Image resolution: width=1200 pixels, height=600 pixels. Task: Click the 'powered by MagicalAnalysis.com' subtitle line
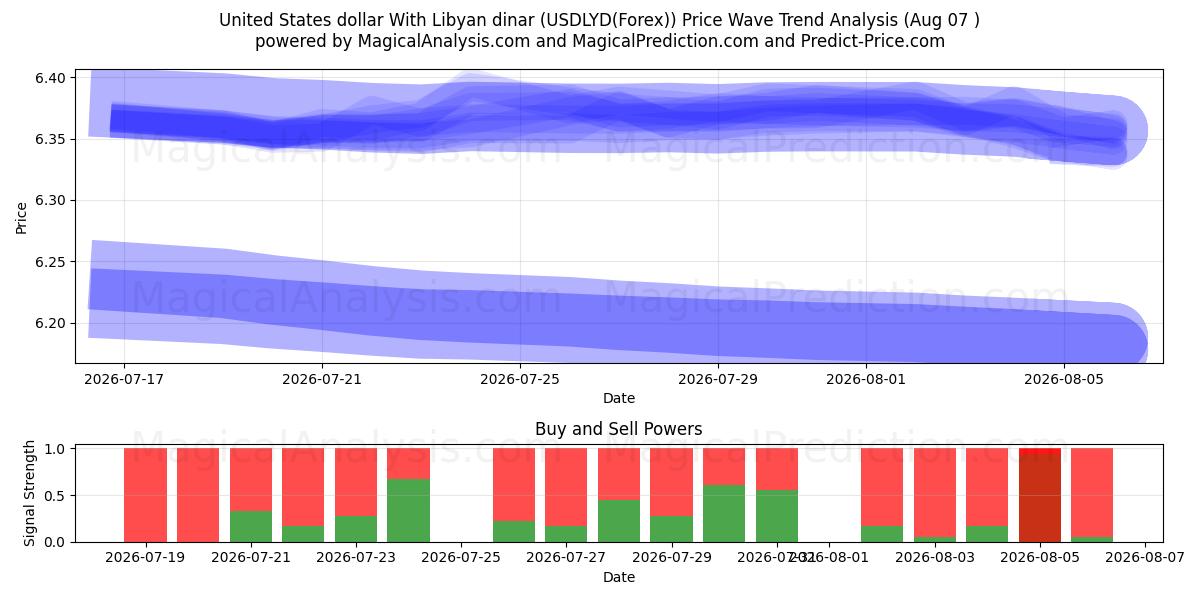(600, 41)
